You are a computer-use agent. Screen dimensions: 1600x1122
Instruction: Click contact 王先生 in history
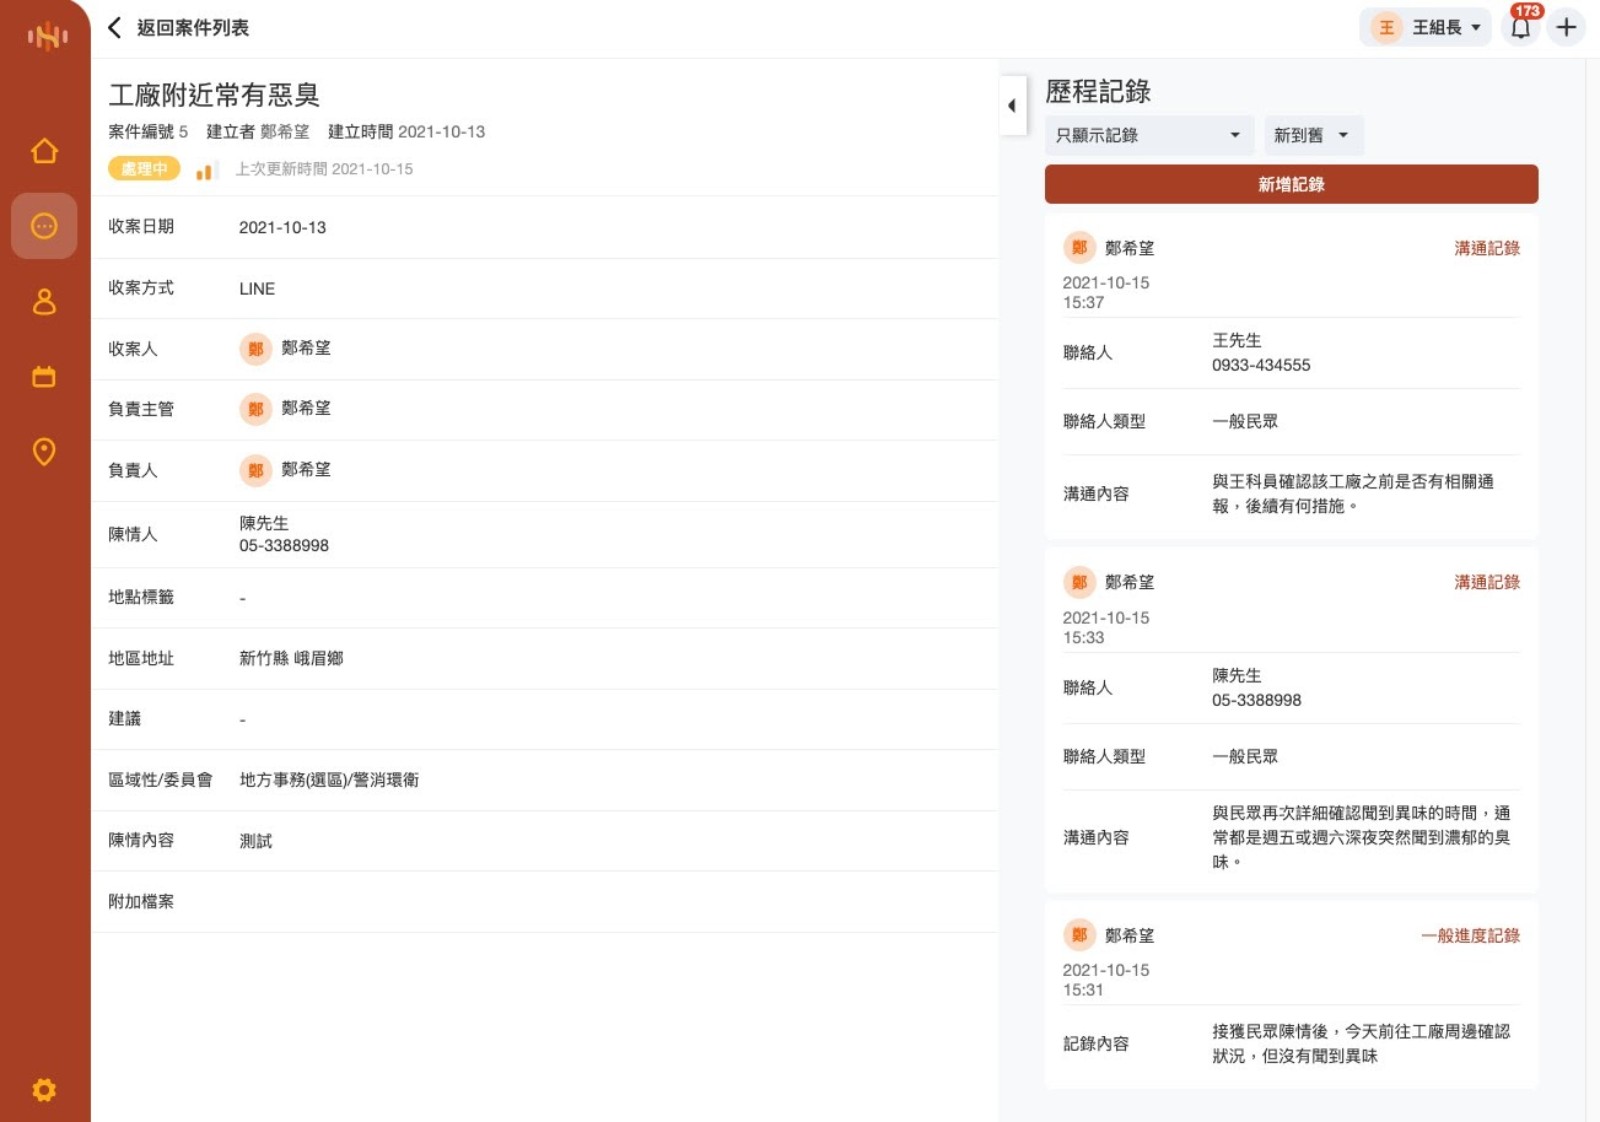point(1237,341)
